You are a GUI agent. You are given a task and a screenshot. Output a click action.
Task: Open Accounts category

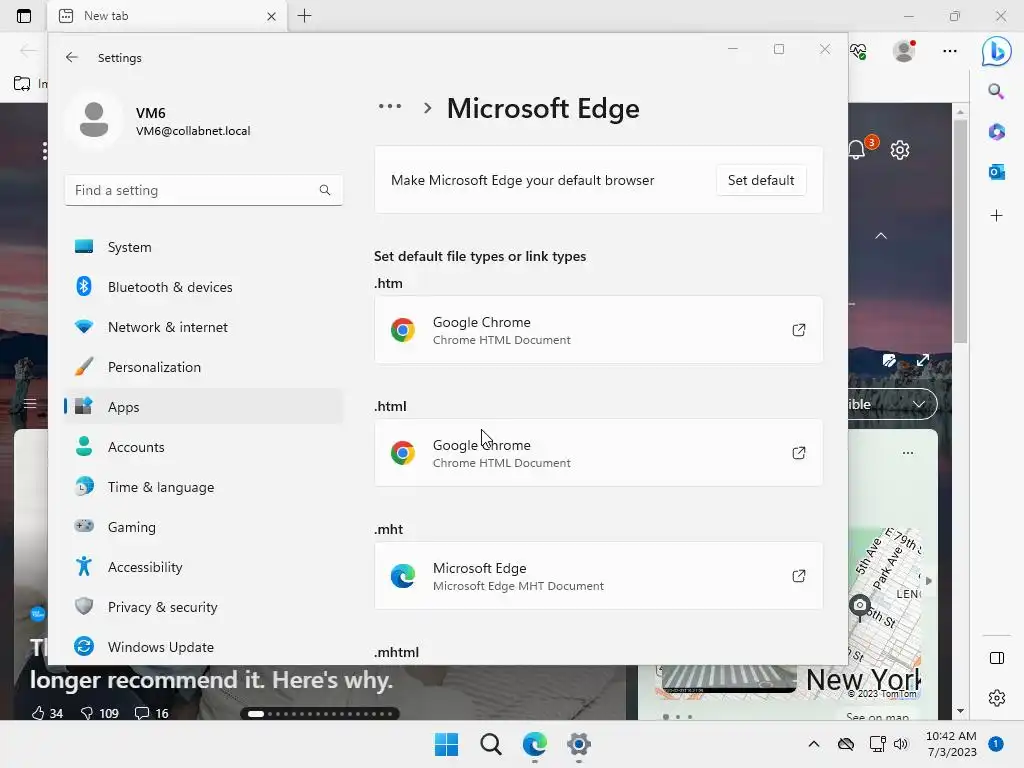204,447
